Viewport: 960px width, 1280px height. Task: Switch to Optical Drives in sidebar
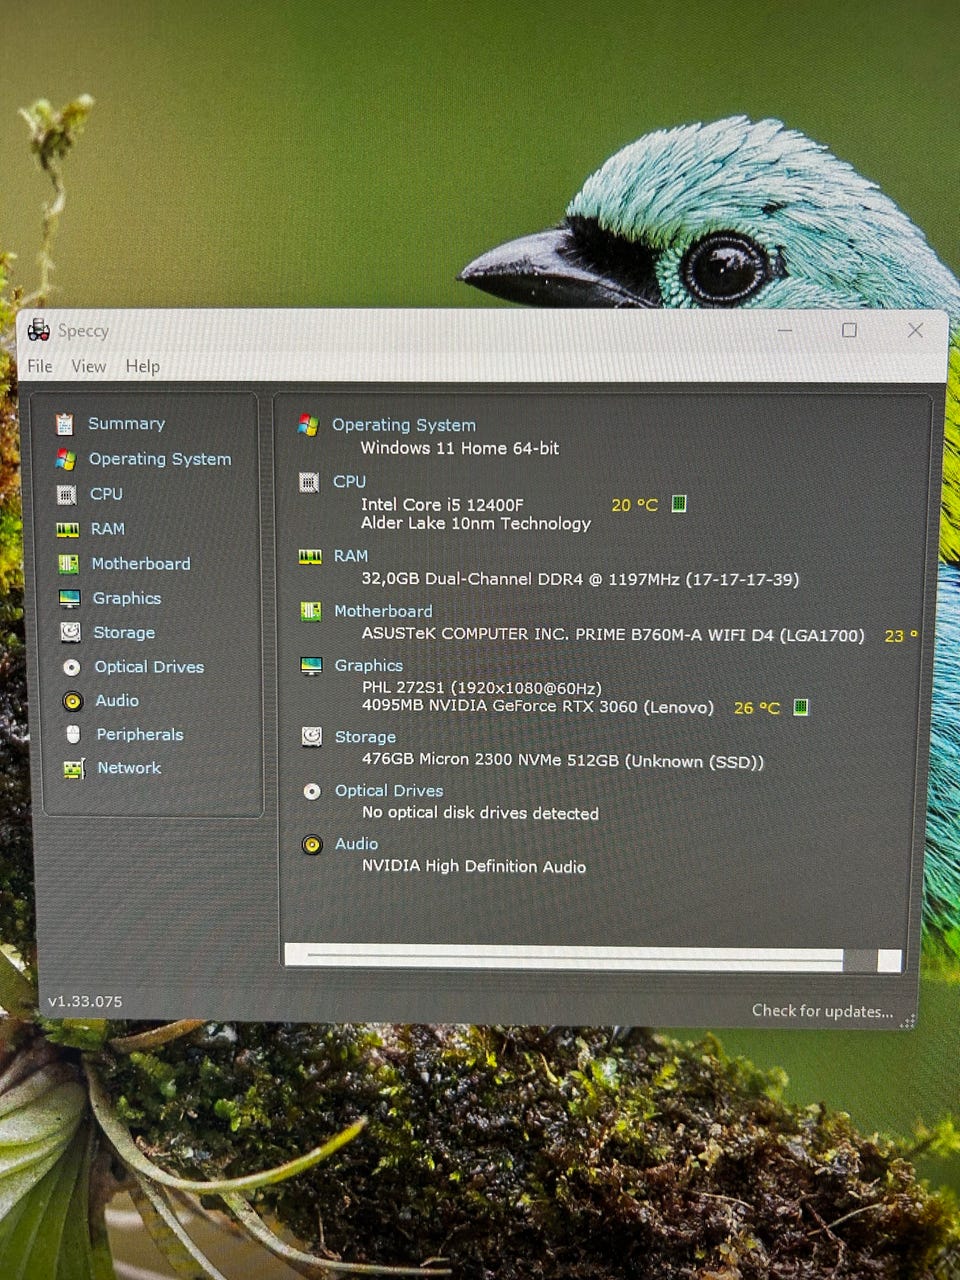pos(149,667)
